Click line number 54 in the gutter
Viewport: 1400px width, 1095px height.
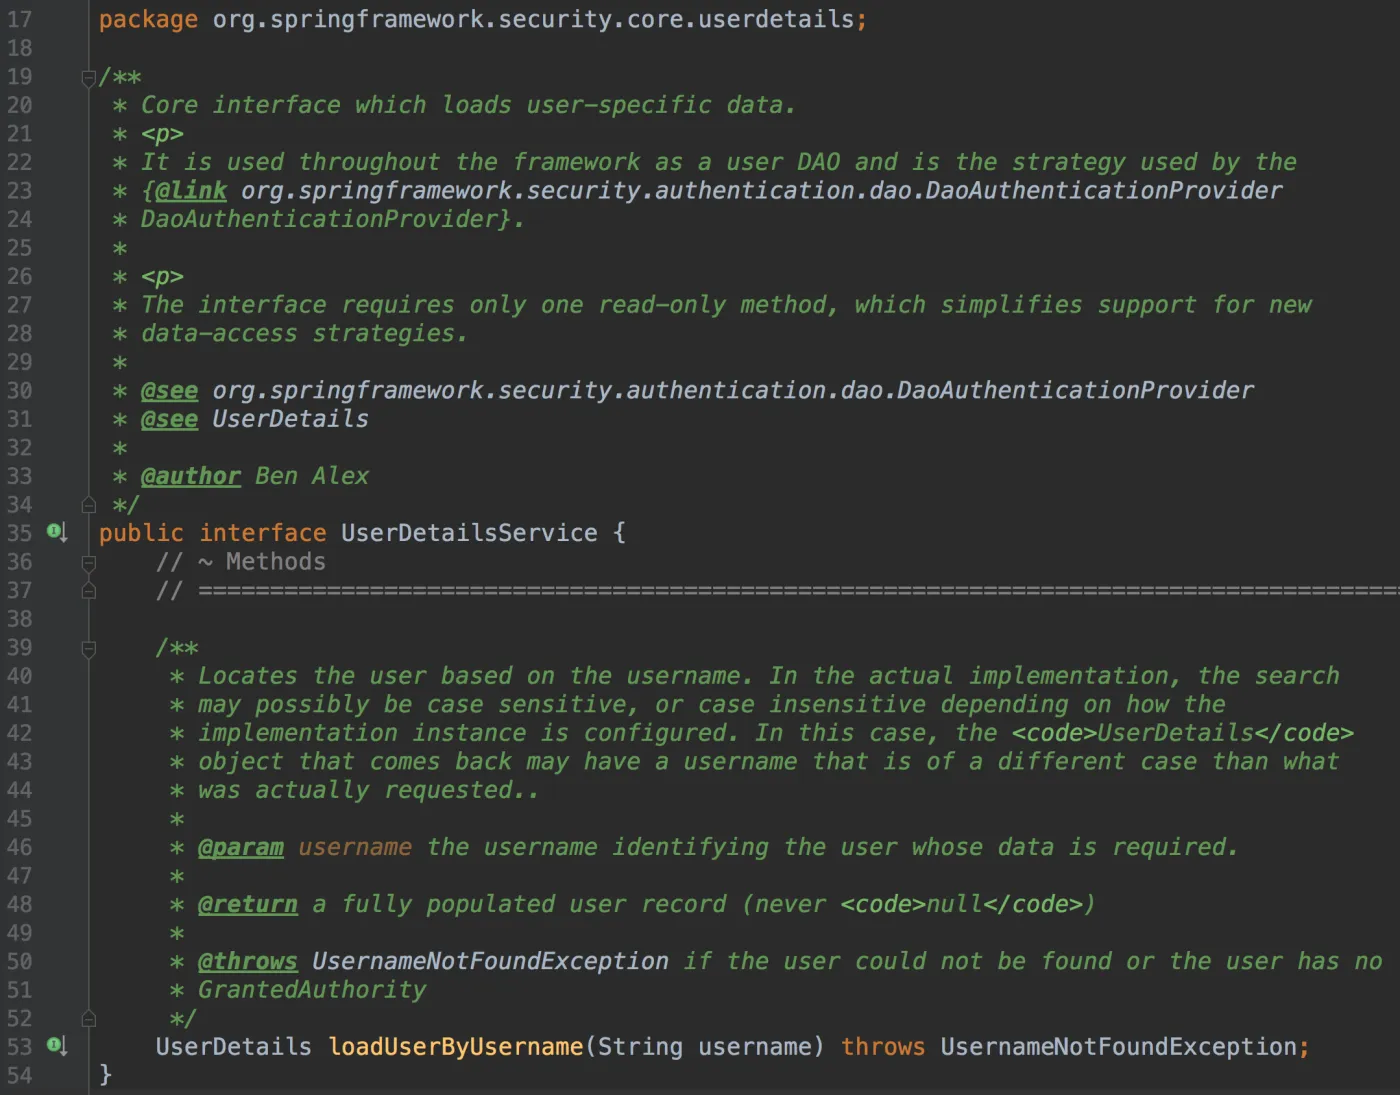click(x=19, y=1076)
